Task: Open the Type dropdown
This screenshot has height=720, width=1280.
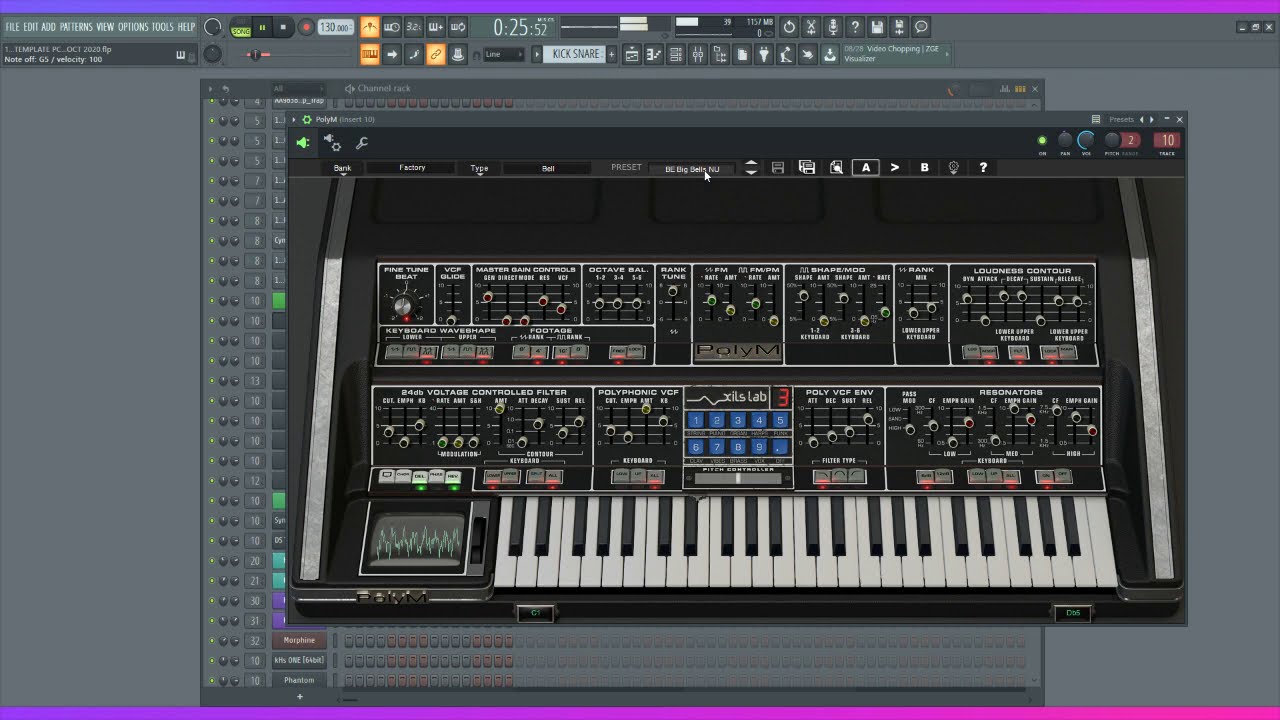Action: [479, 168]
